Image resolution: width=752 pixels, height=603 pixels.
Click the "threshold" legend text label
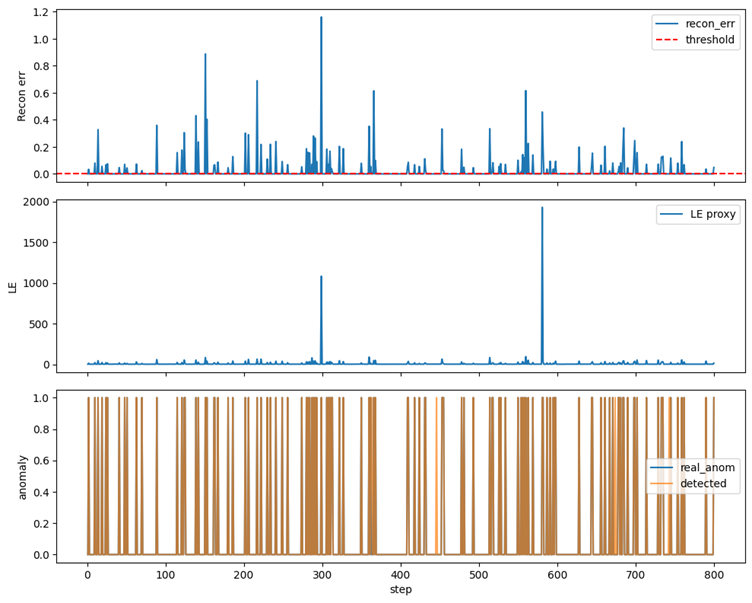tap(709, 40)
